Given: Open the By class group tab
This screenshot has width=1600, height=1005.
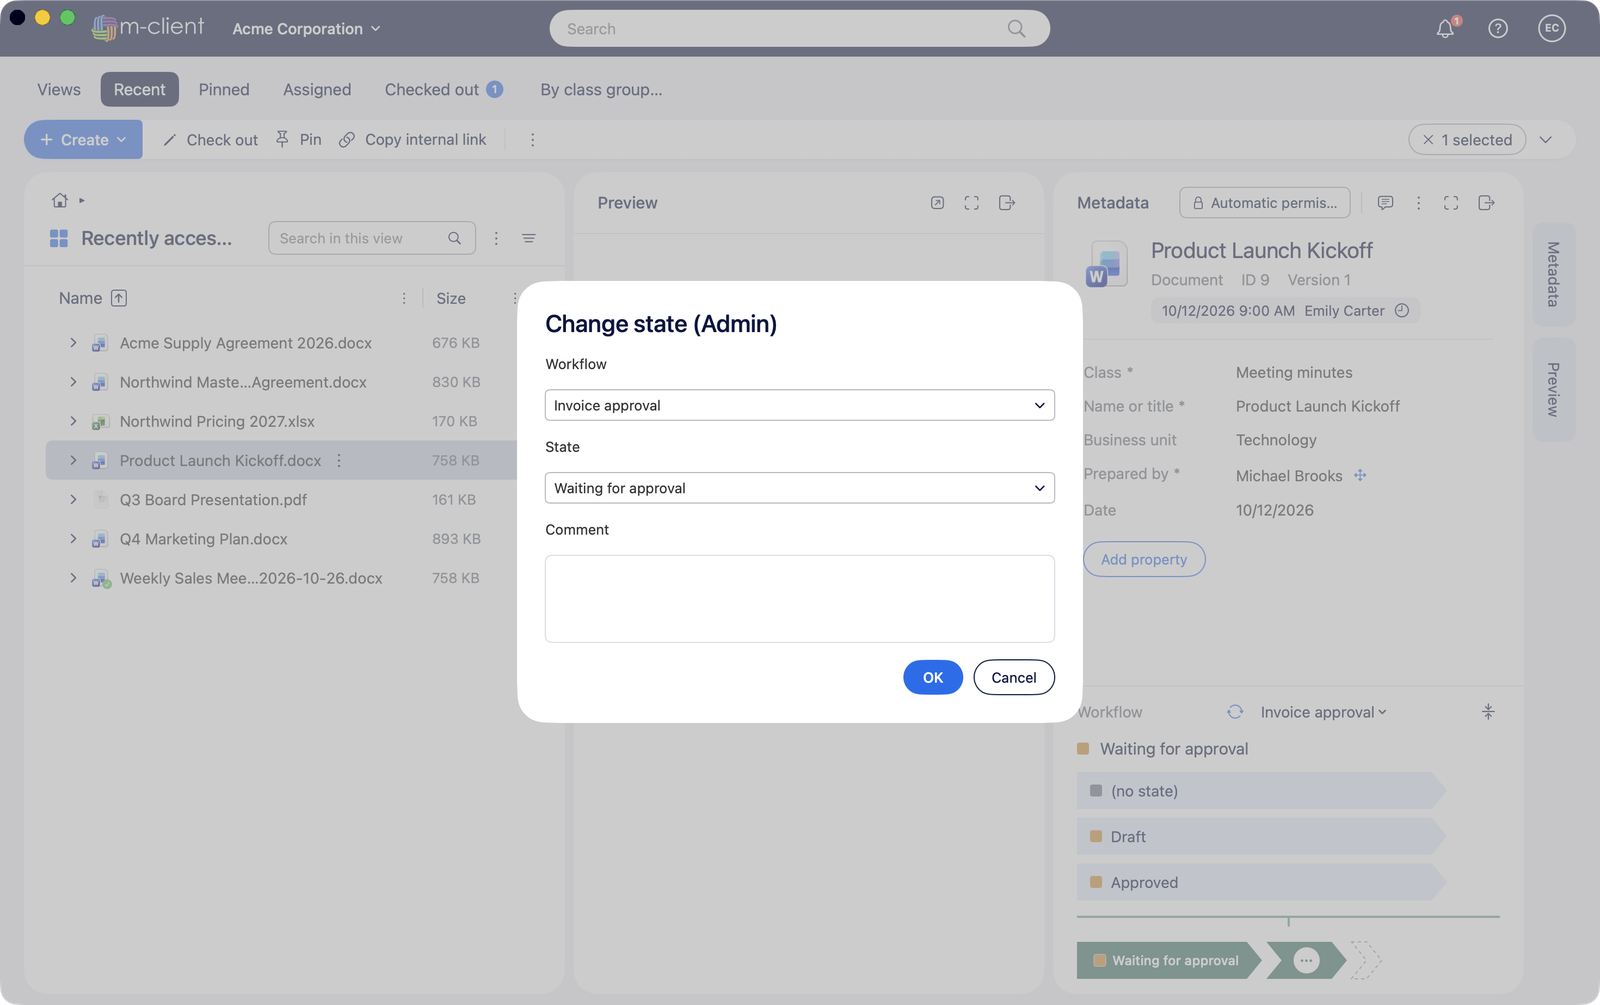Looking at the screenshot, I should (601, 89).
